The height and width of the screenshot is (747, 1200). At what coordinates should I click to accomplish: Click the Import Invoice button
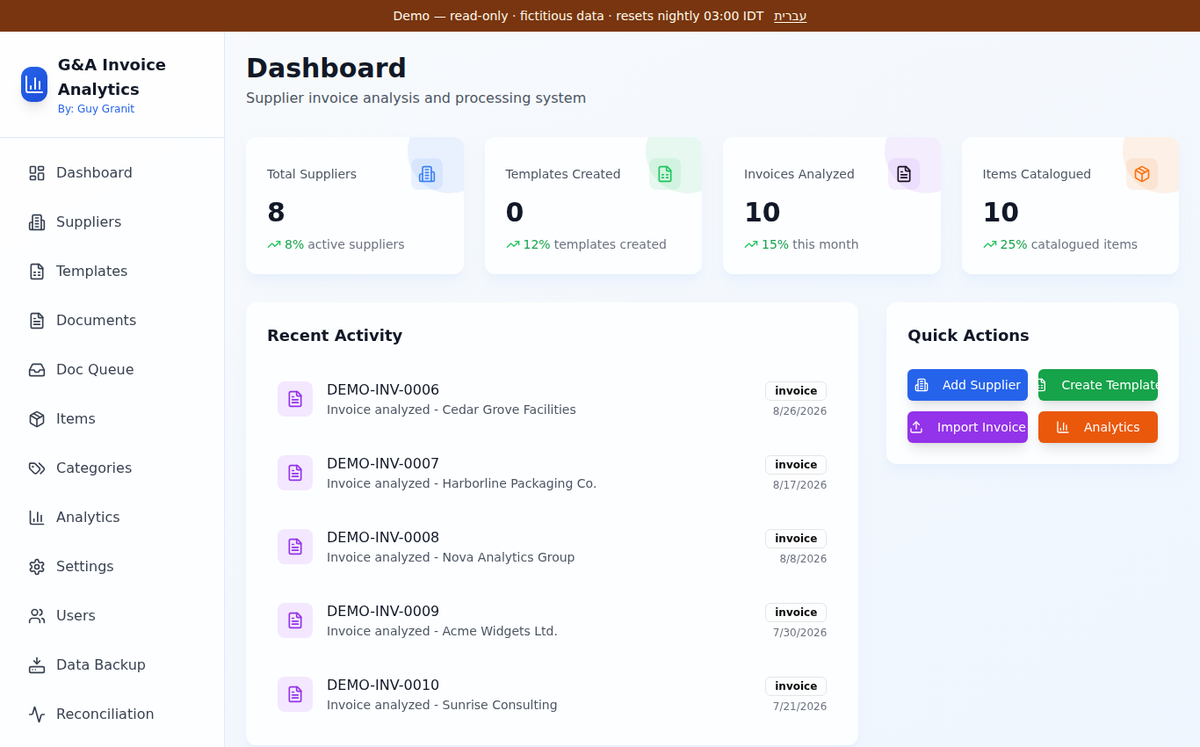coord(967,427)
